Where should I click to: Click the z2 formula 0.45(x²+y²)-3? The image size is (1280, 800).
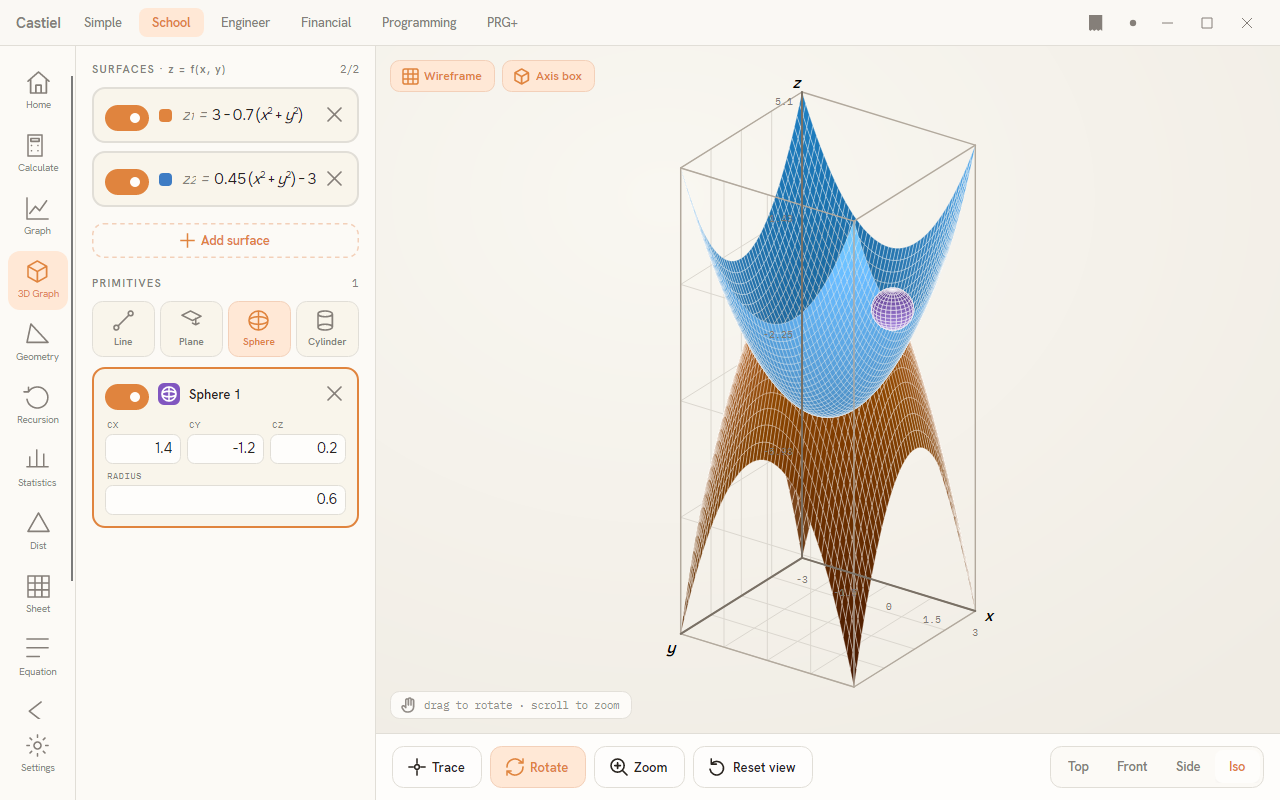[265, 179]
